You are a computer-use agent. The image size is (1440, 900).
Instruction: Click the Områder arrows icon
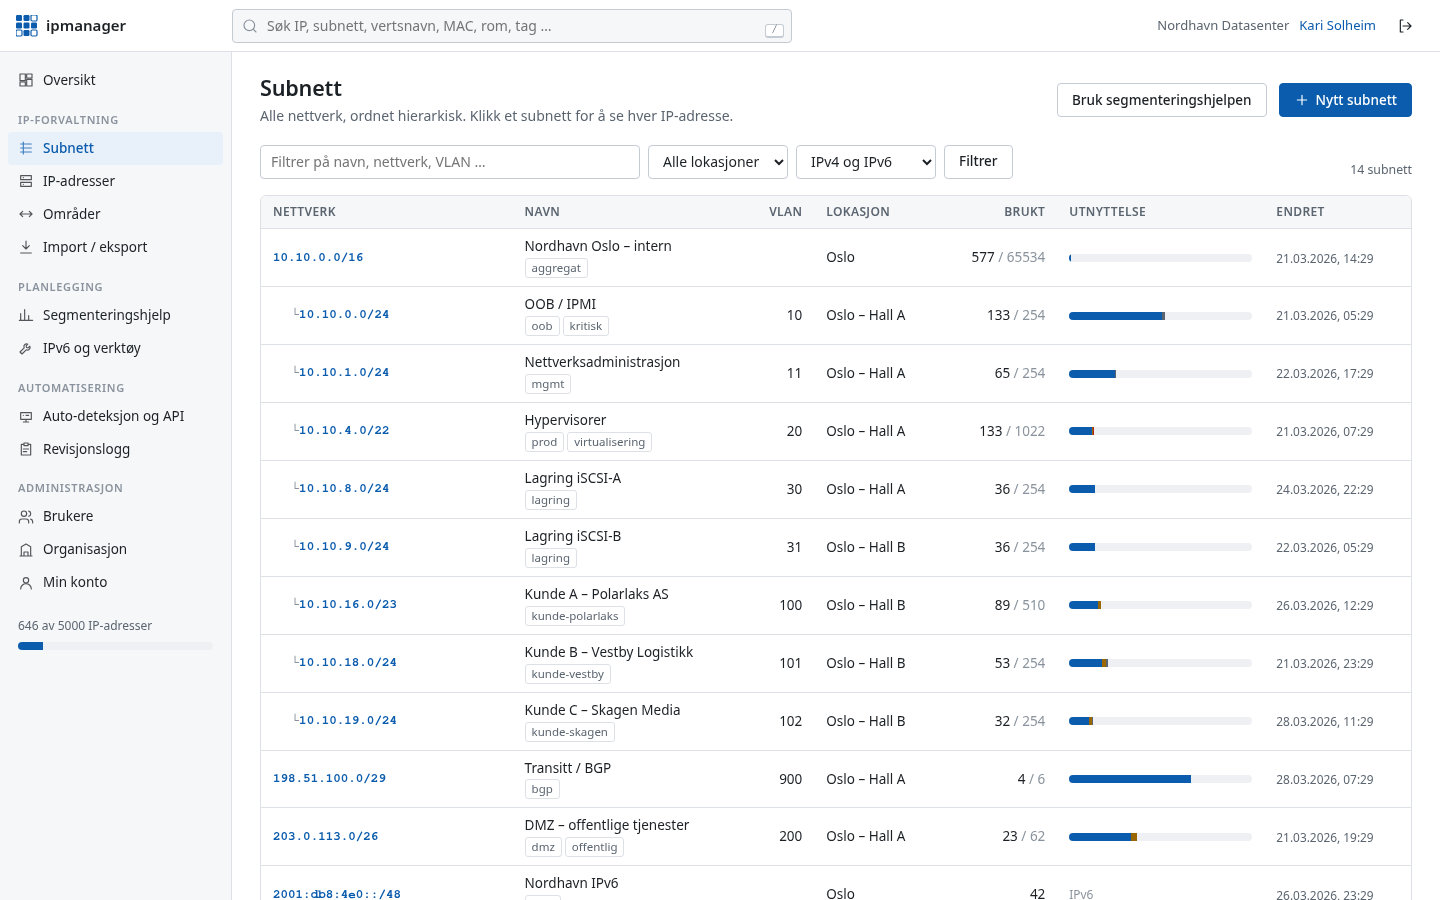tap(26, 214)
